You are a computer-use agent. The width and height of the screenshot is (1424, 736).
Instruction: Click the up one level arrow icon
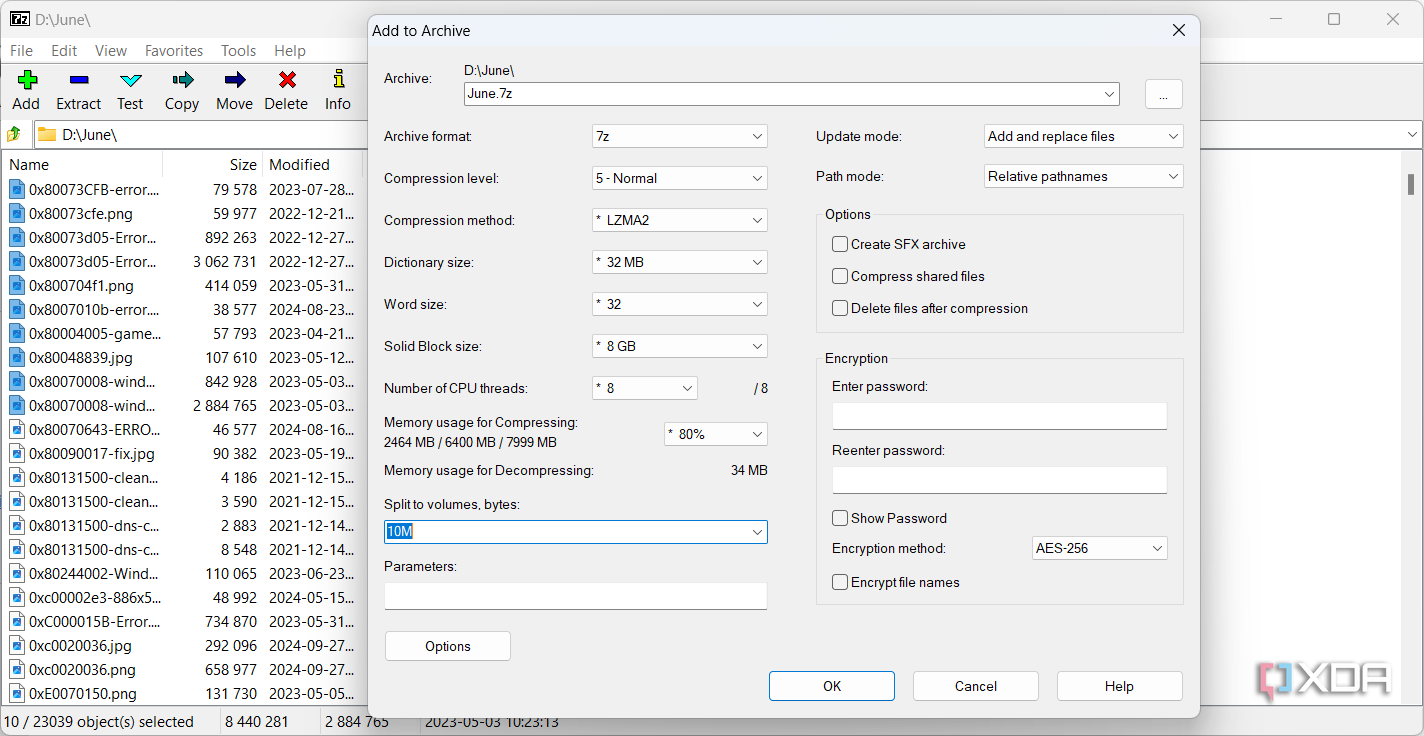click(15, 134)
